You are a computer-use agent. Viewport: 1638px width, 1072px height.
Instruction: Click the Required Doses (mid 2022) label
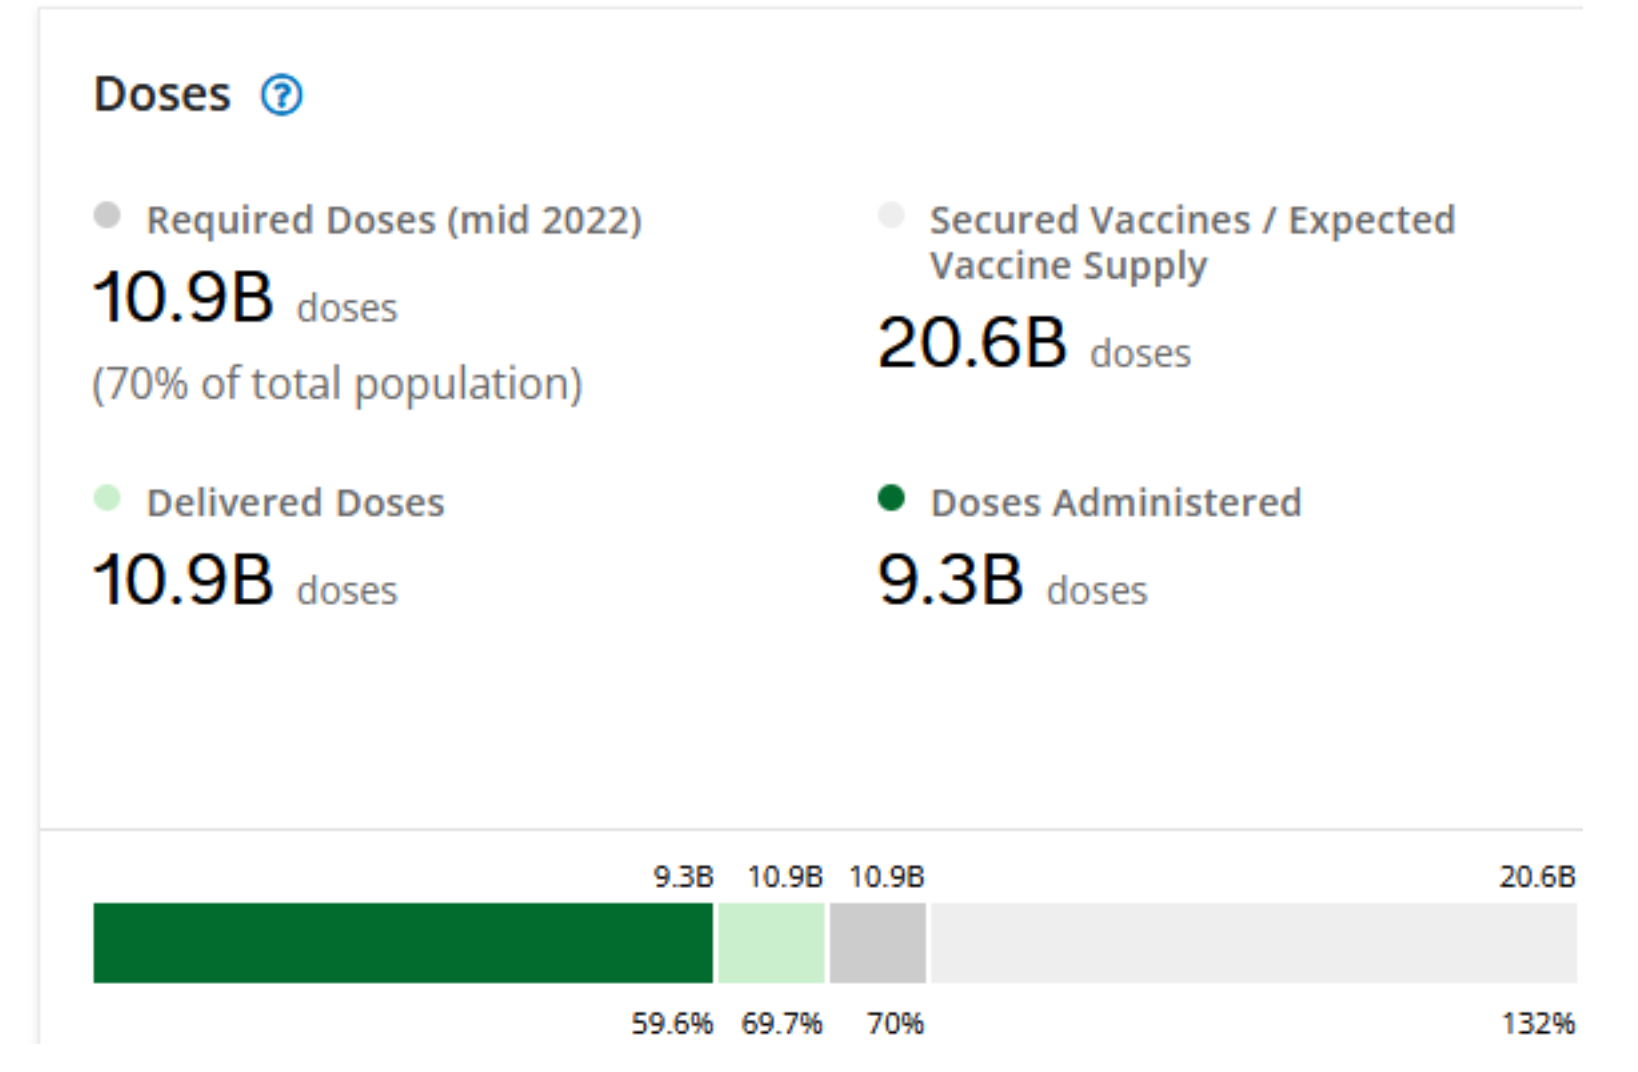[394, 220]
